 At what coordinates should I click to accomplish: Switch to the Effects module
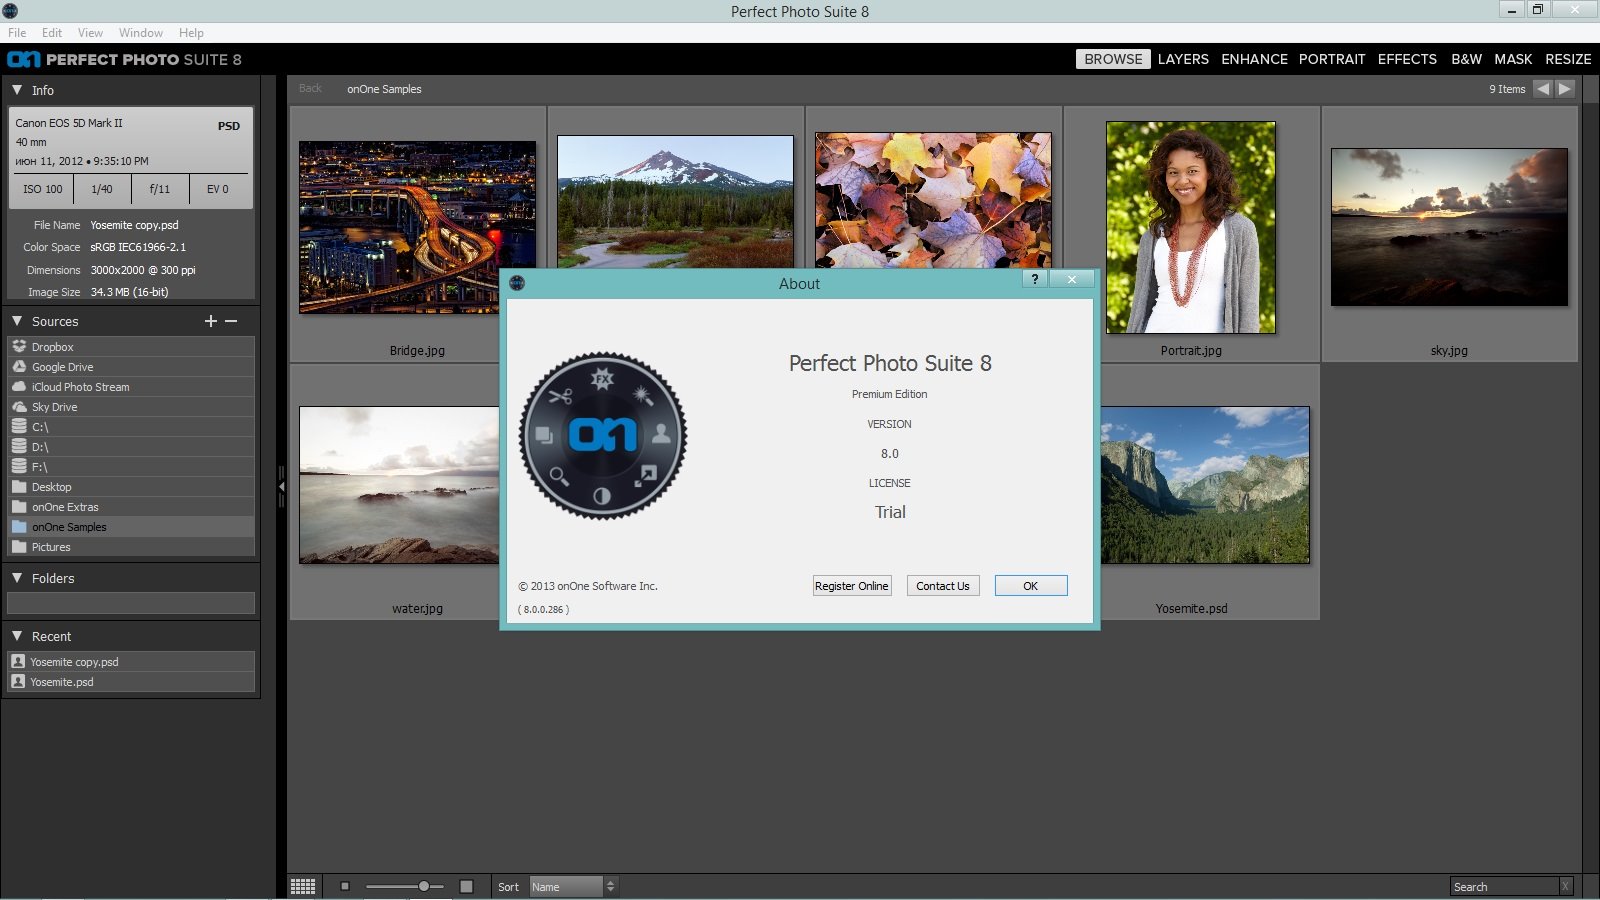click(x=1407, y=59)
